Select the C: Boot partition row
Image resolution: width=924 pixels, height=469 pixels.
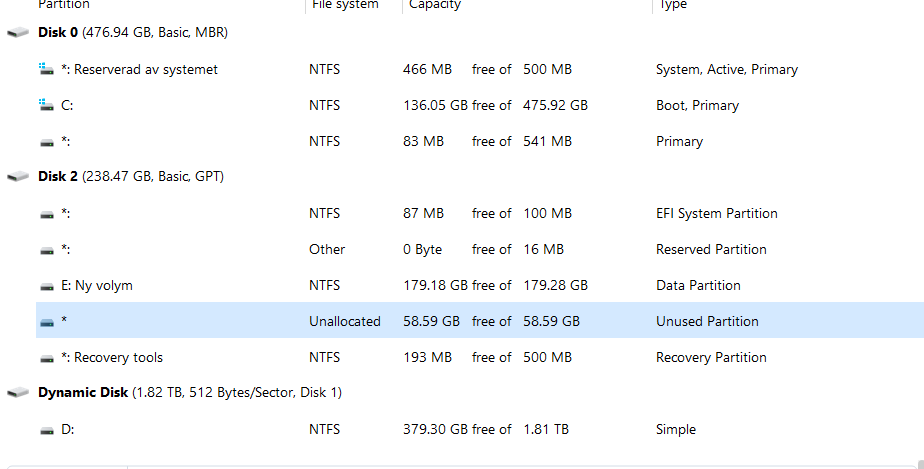(x=480, y=105)
